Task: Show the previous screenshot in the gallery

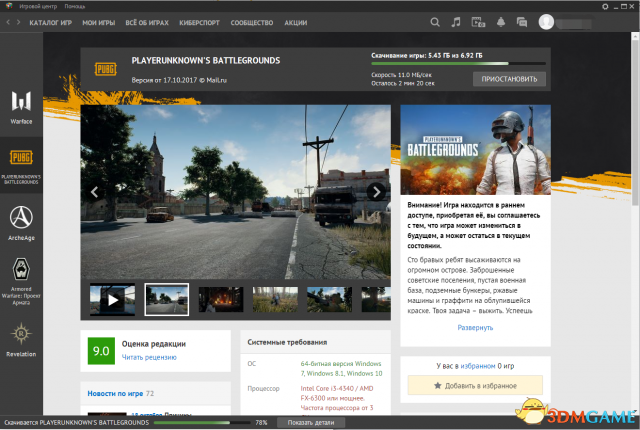Action: (x=94, y=192)
